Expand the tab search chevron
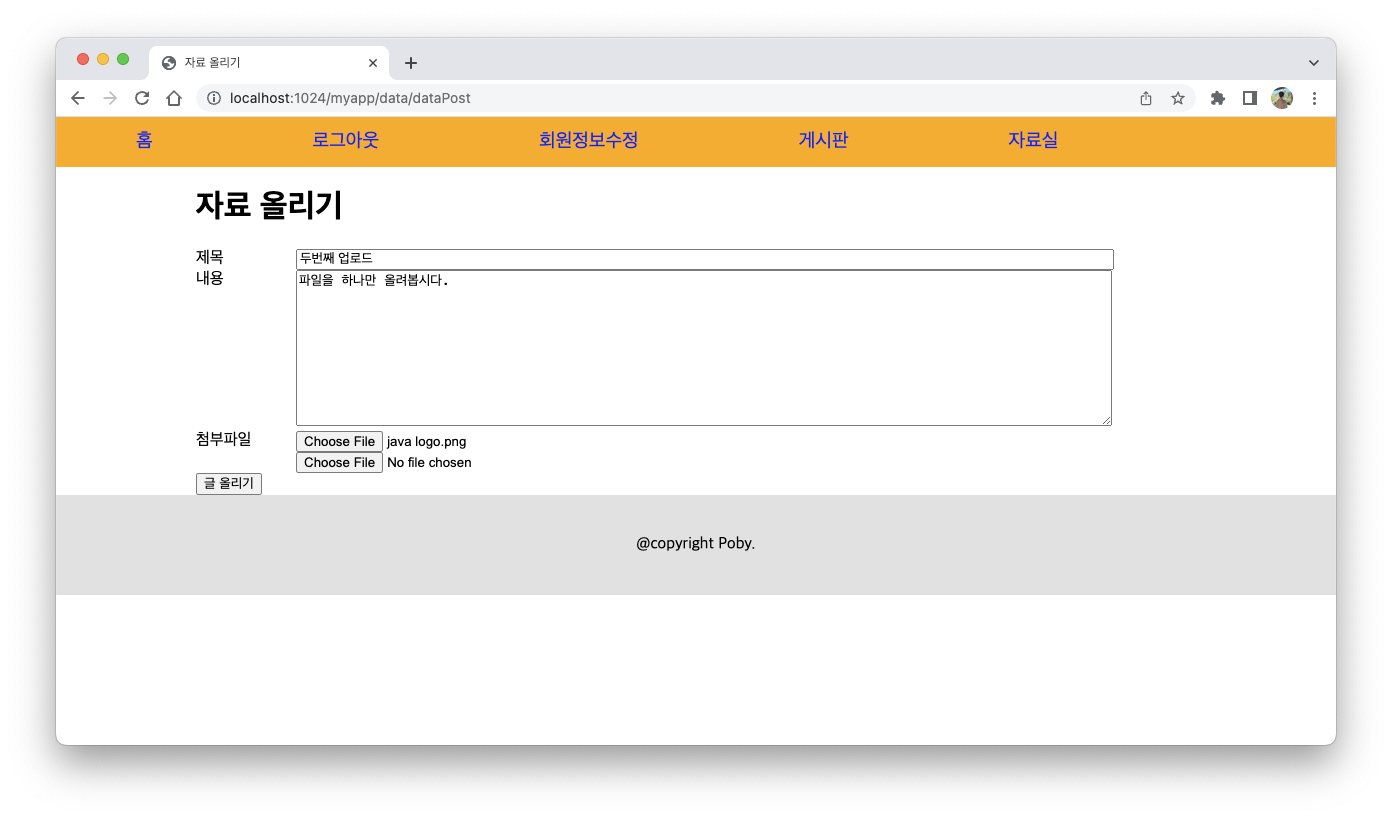Screen dimensions: 1392x819 [1314, 63]
